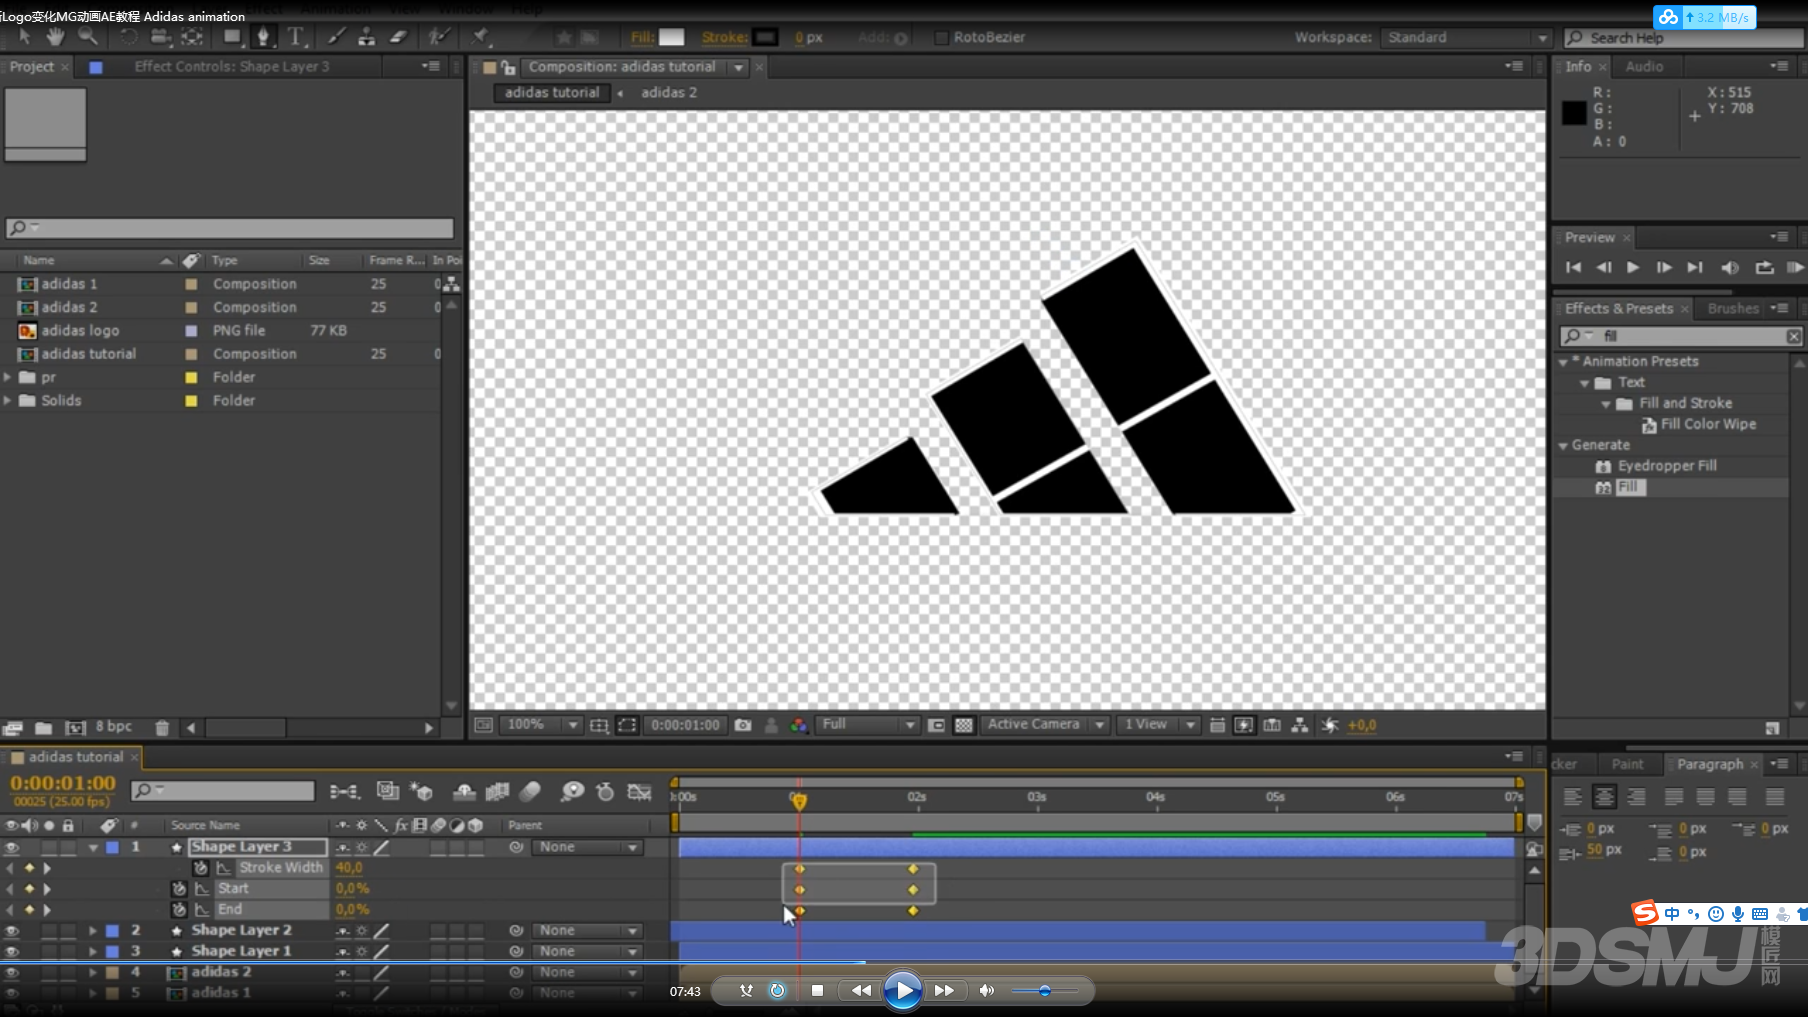Expand Shape Layer 2 properties
The width and height of the screenshot is (1808, 1017).
pos(93,930)
